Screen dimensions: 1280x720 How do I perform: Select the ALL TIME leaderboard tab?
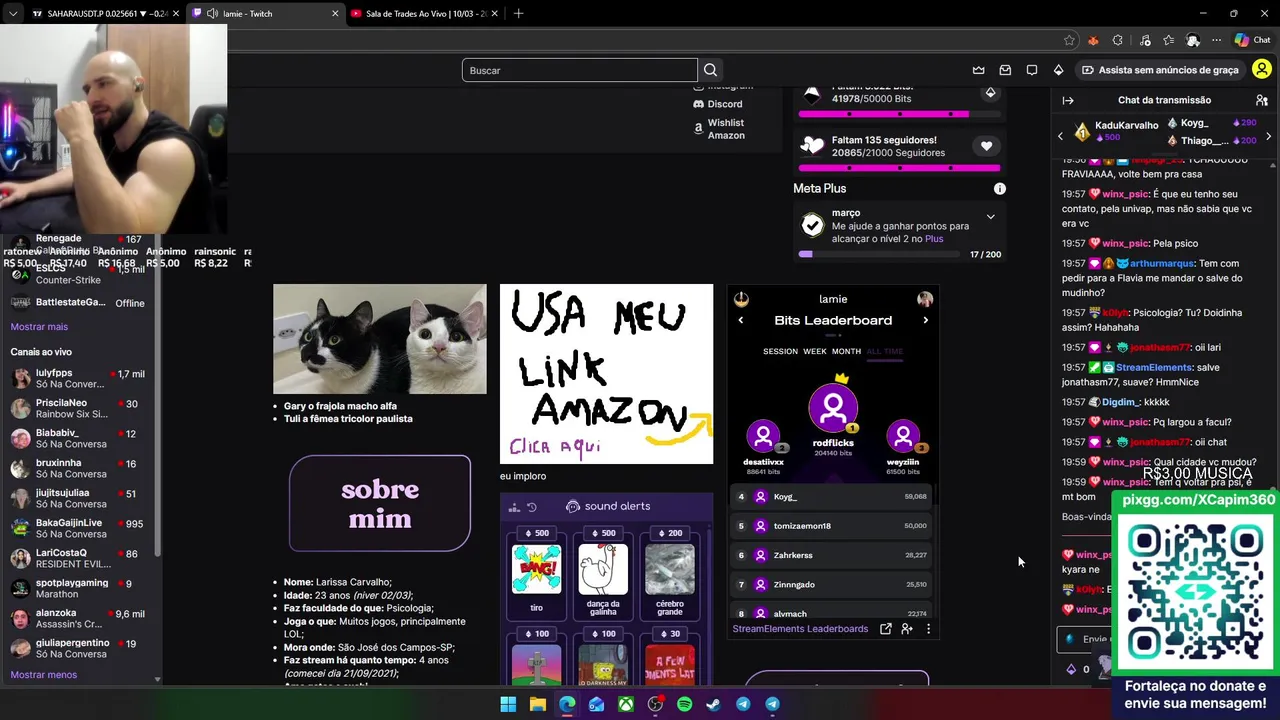tap(885, 351)
